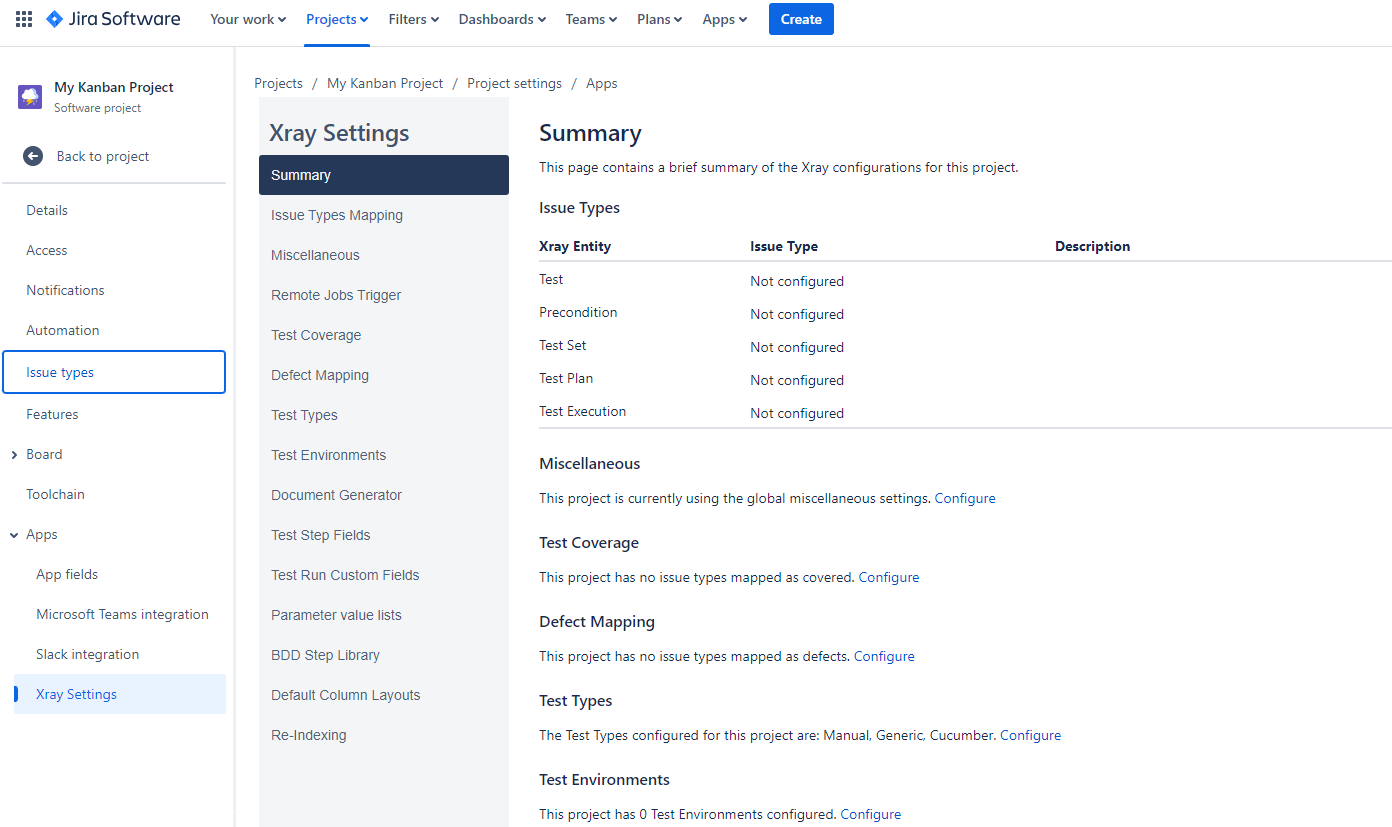Click Configure link under Test Types heading
1392x827 pixels.
[x=1030, y=735]
